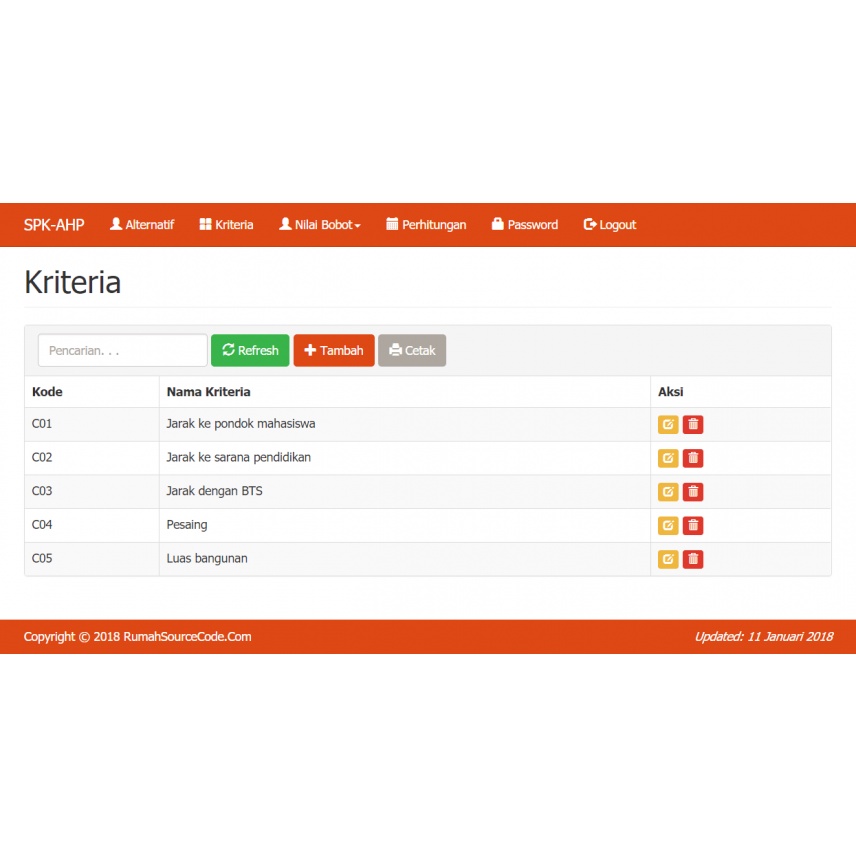The height and width of the screenshot is (856, 856).
Task: Open the Password menu item
Action: (525, 225)
